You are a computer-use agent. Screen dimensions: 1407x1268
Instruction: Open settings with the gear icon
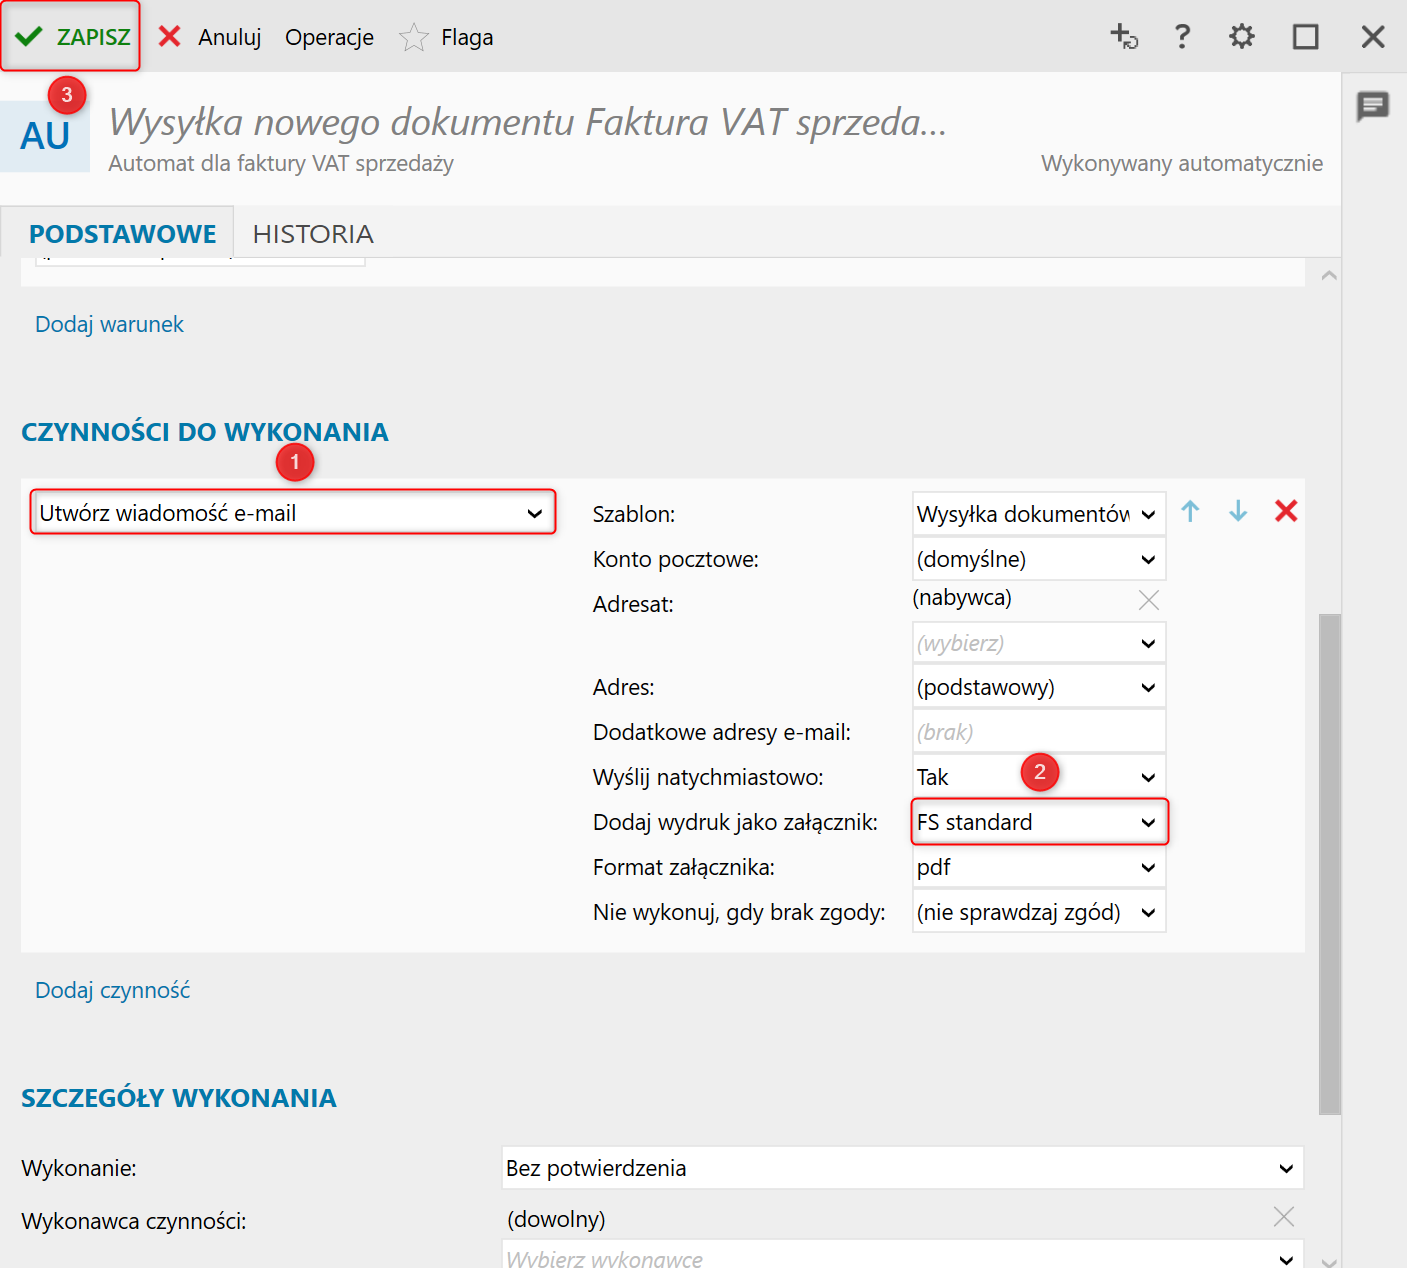1241,37
